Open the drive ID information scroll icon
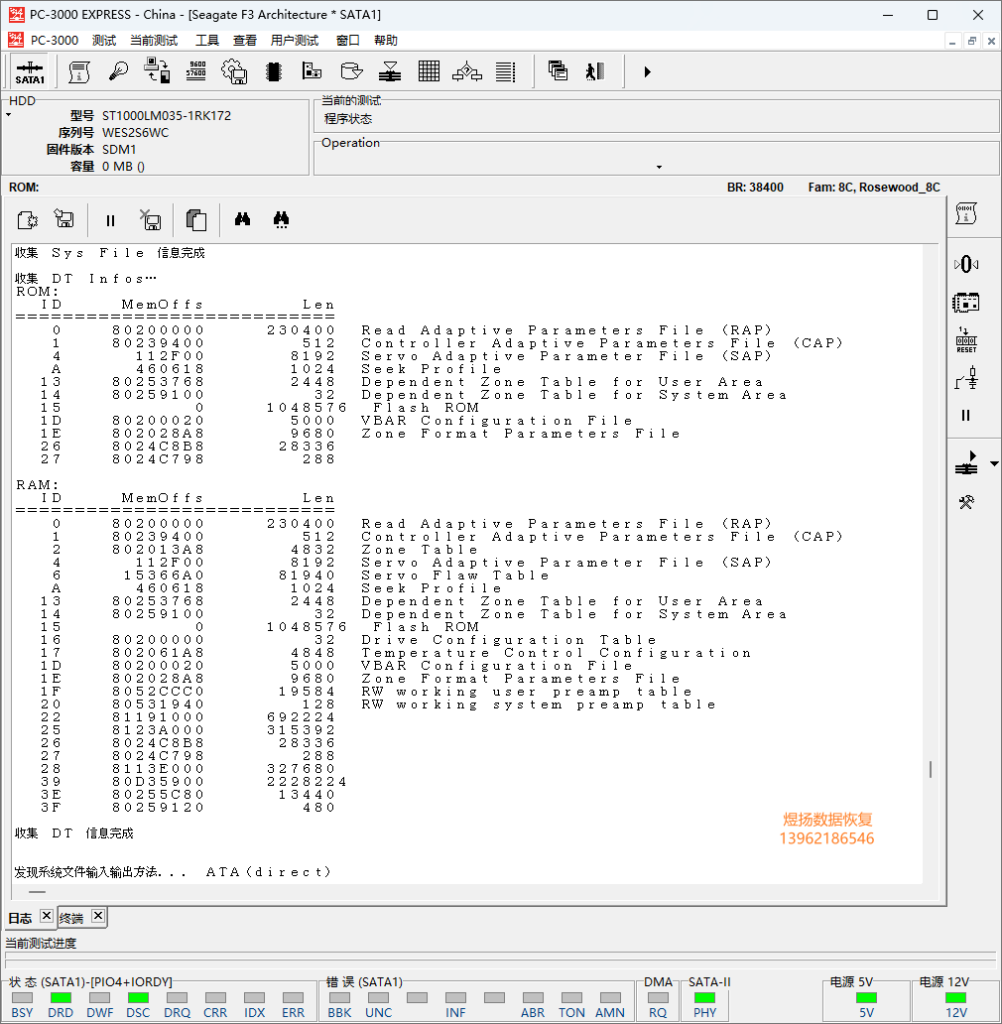The height and width of the screenshot is (1024, 1002). [x=79, y=72]
